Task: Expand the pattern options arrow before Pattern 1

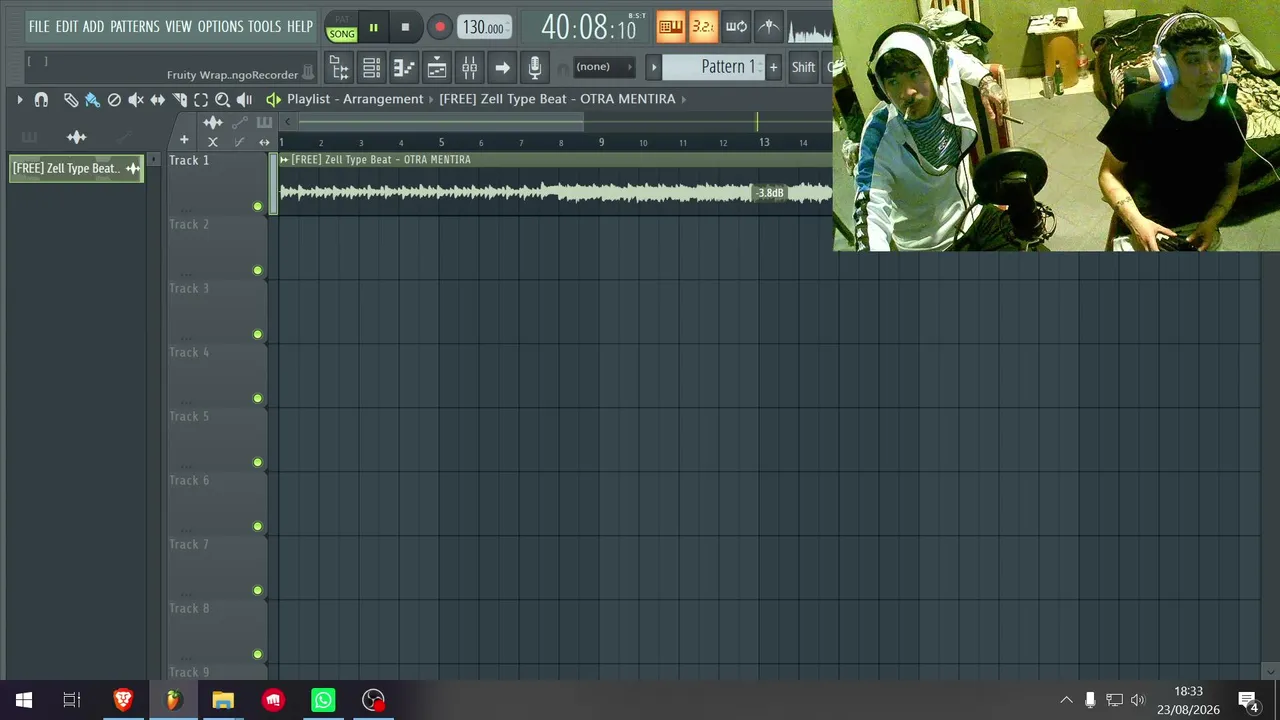Action: pyautogui.click(x=654, y=67)
